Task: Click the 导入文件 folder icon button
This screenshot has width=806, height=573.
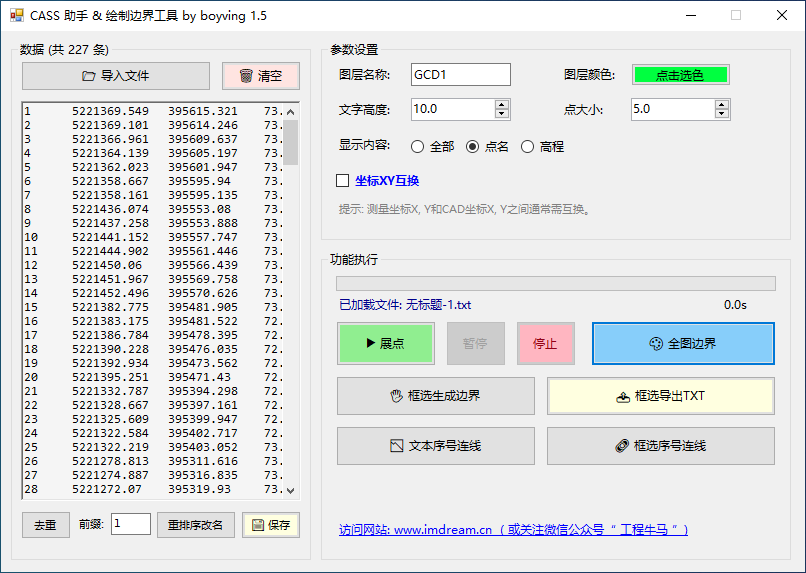Action: [x=116, y=76]
